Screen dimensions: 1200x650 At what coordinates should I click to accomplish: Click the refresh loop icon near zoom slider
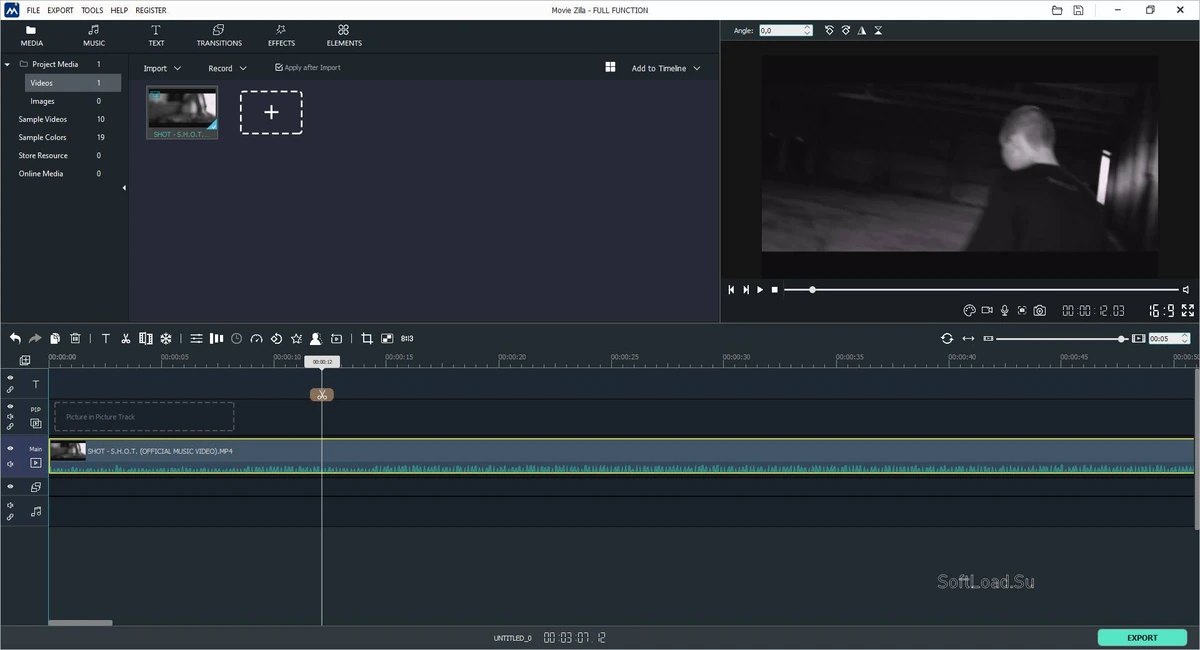[x=947, y=338]
